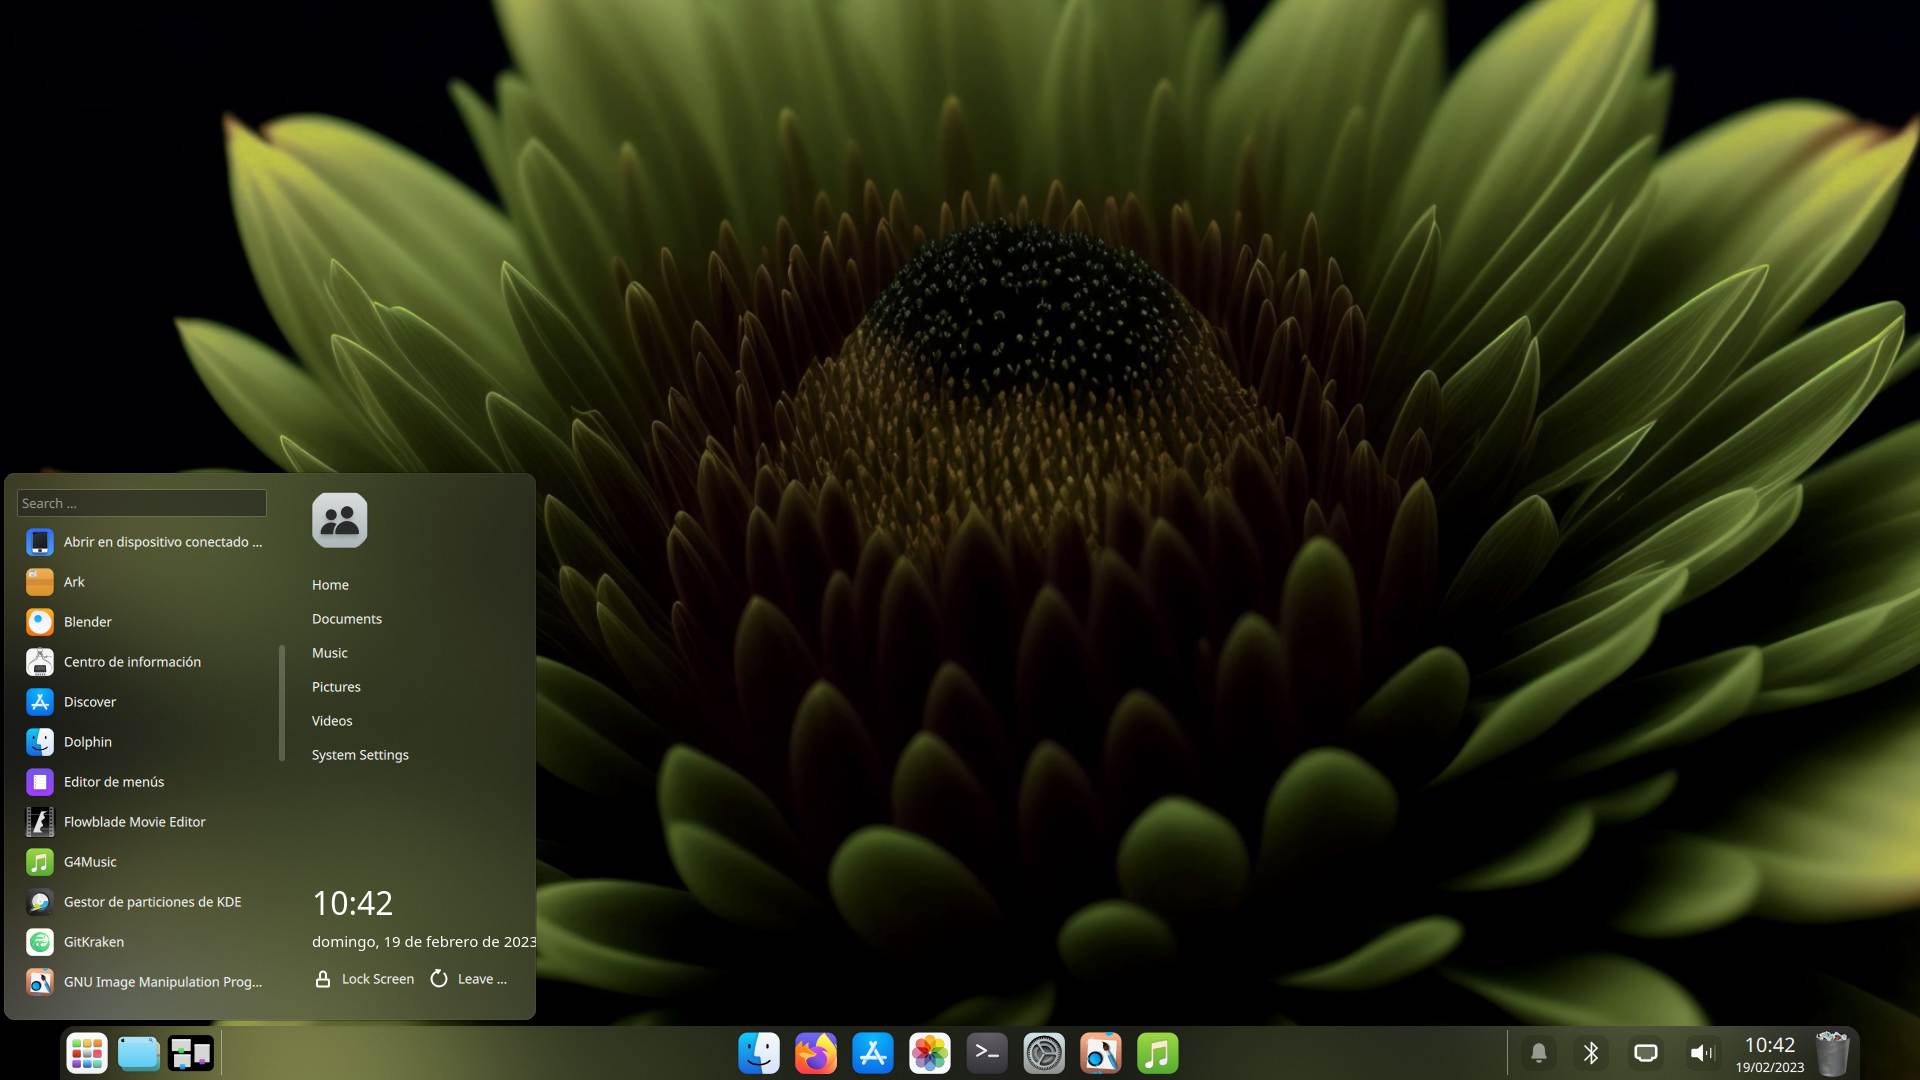This screenshot has width=1920, height=1080.
Task: Click the Lock Screen button
Action: tap(365, 979)
